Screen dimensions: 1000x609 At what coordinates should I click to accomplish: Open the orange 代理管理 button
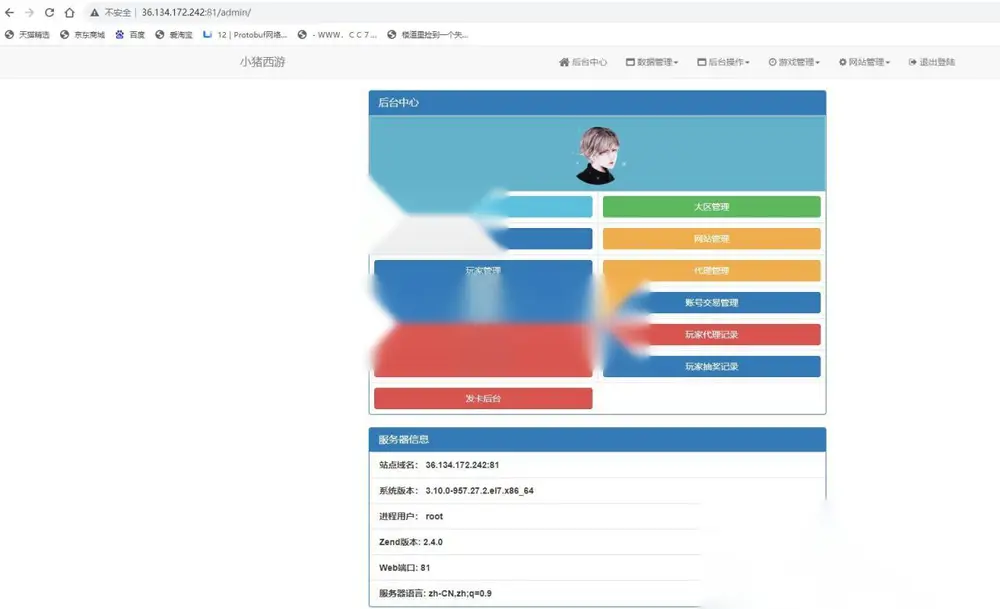(712, 270)
